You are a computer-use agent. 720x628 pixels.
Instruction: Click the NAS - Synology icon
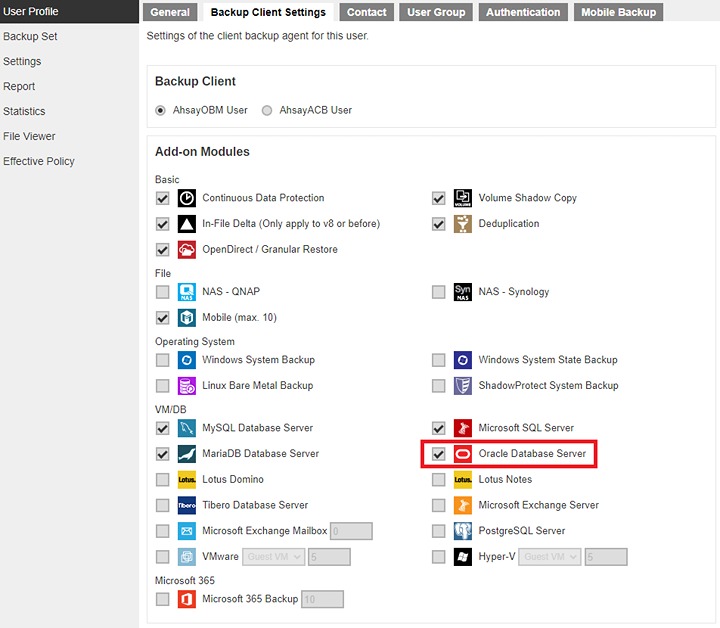(x=463, y=292)
